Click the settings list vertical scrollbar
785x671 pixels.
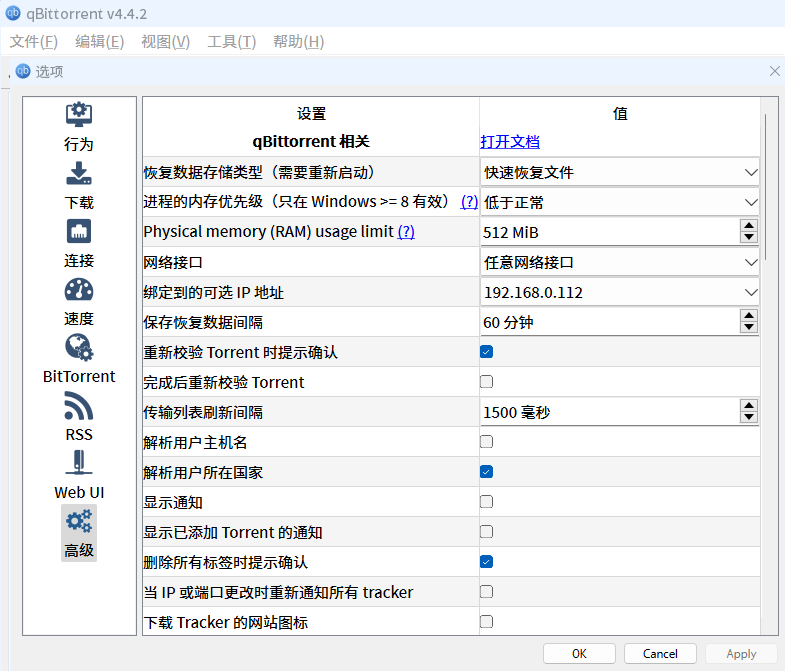(765, 186)
